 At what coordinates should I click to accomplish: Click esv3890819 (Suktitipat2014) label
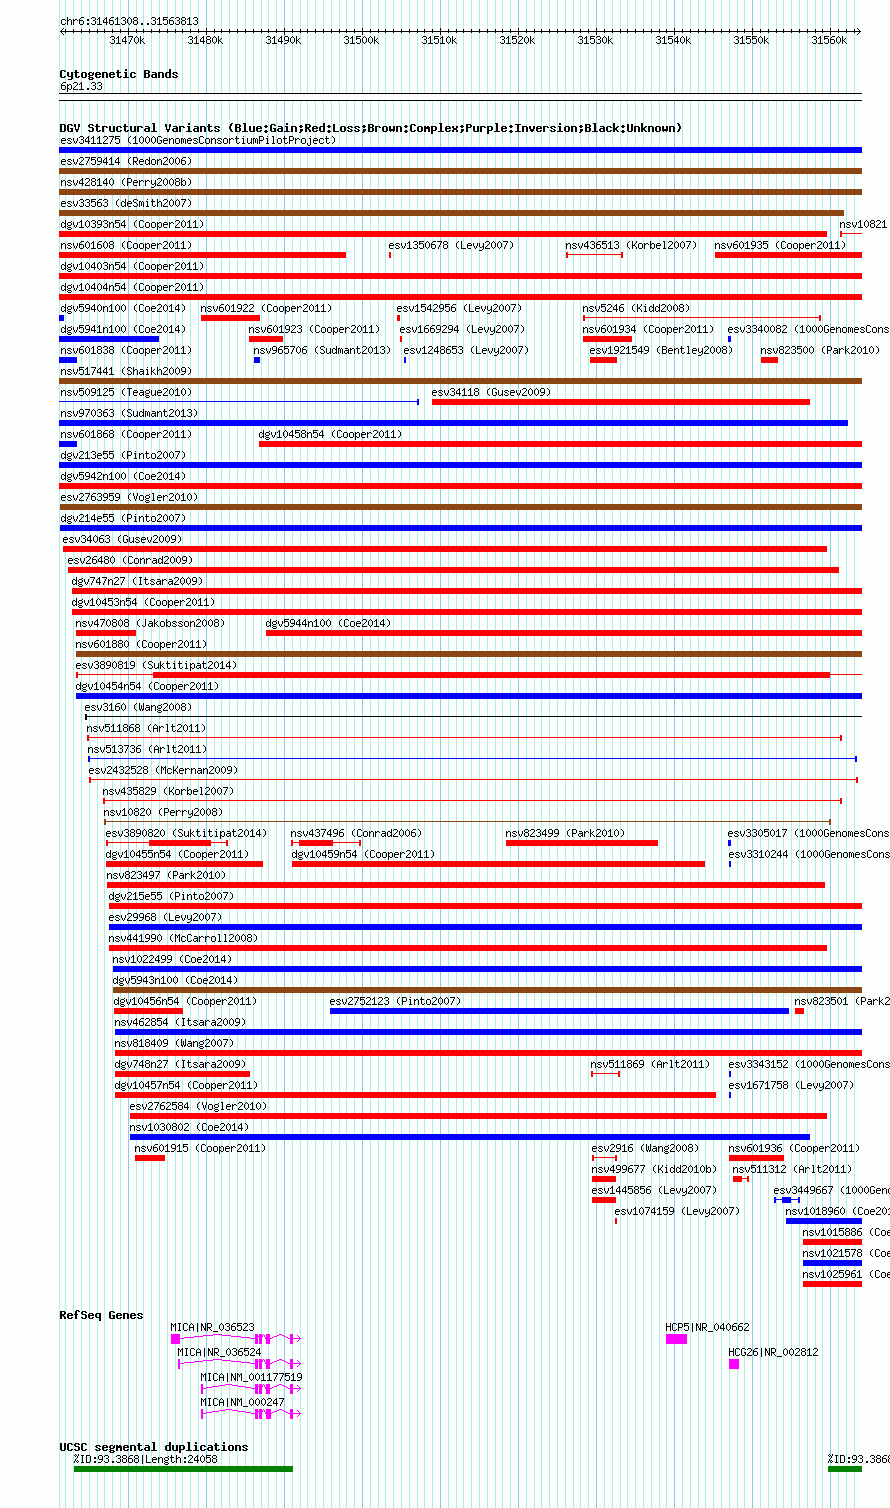pyautogui.click(x=156, y=665)
